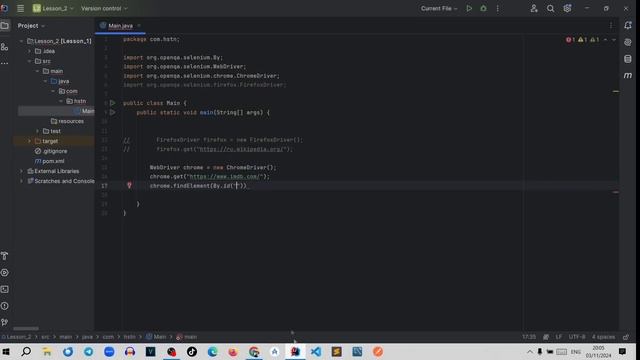Expand the target folder
The image size is (640, 360).
coord(29,141)
